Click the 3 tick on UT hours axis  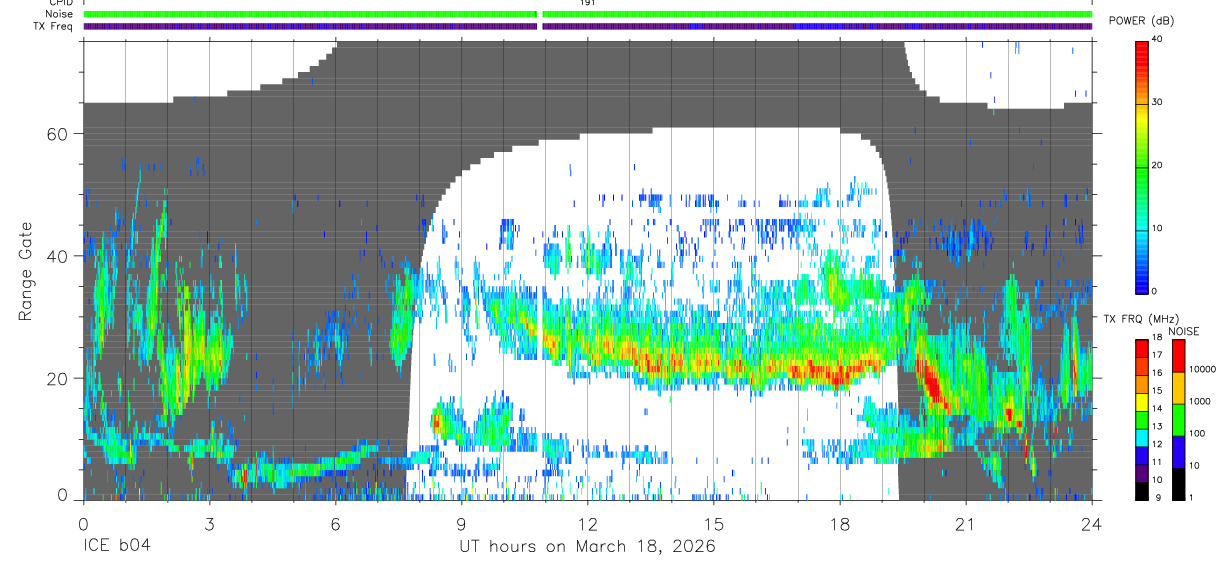[x=209, y=523]
